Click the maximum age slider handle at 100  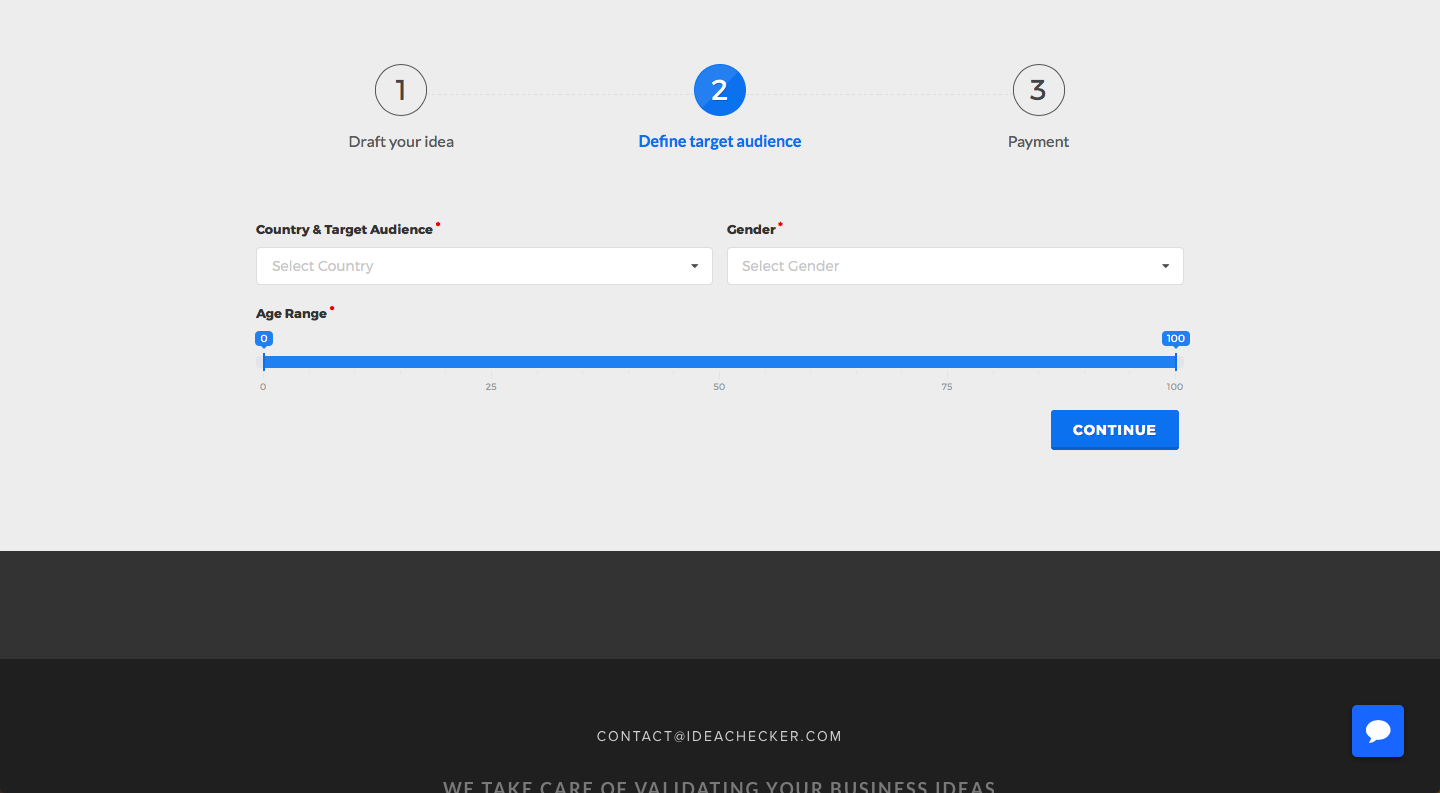coord(1176,361)
